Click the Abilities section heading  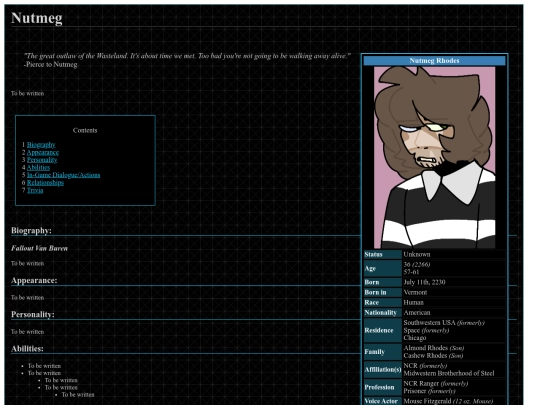coord(27,349)
